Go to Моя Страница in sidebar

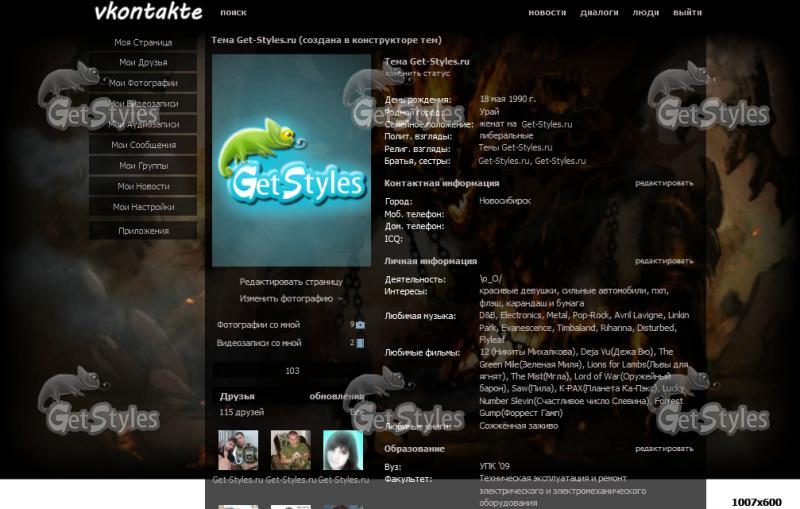[143, 42]
